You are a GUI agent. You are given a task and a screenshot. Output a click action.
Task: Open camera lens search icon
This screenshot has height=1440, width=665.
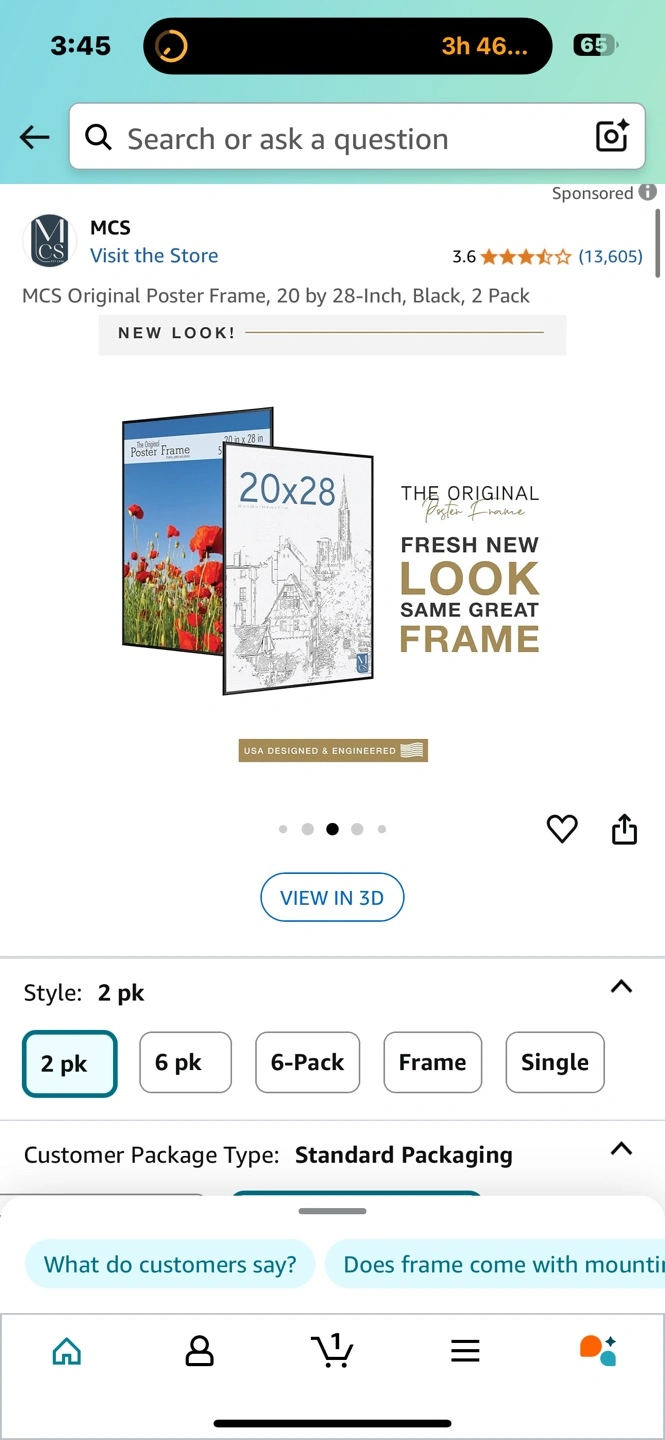612,136
